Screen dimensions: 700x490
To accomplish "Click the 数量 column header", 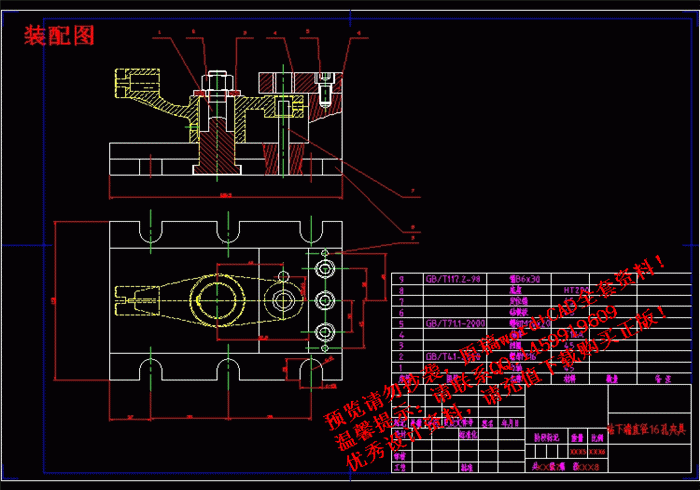I will (612, 379).
